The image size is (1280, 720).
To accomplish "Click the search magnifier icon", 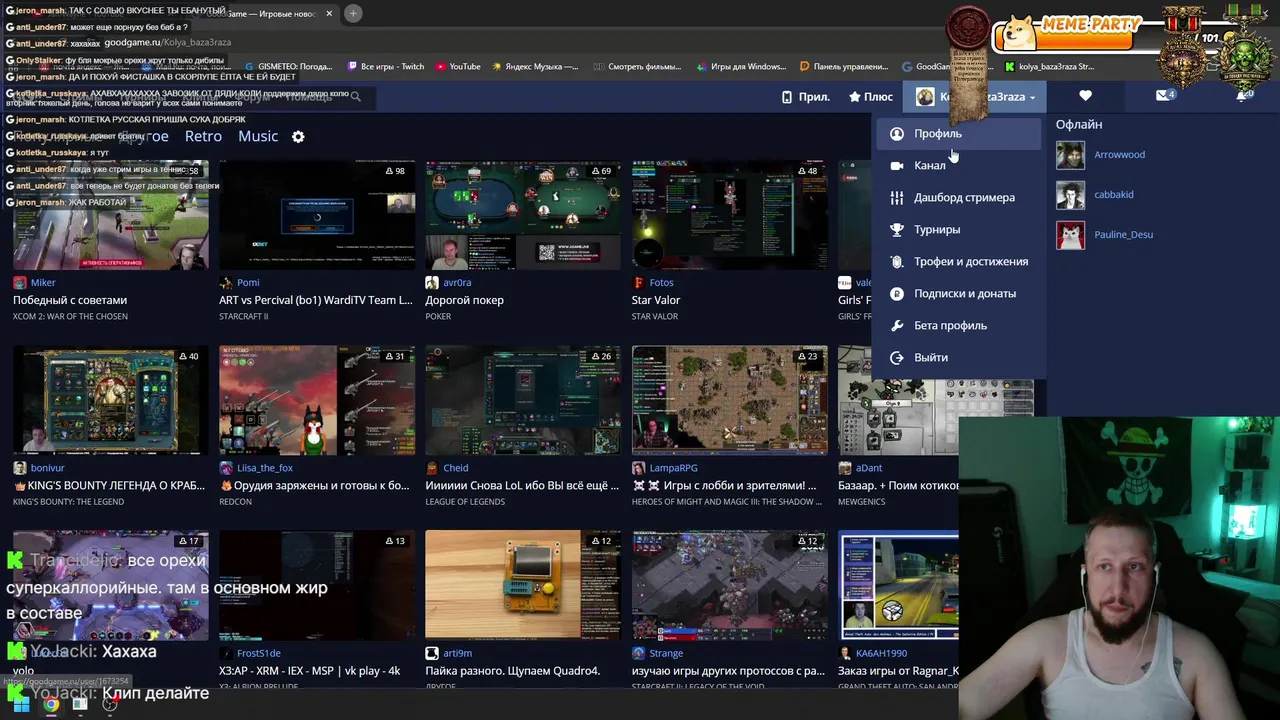I will [x=355, y=97].
